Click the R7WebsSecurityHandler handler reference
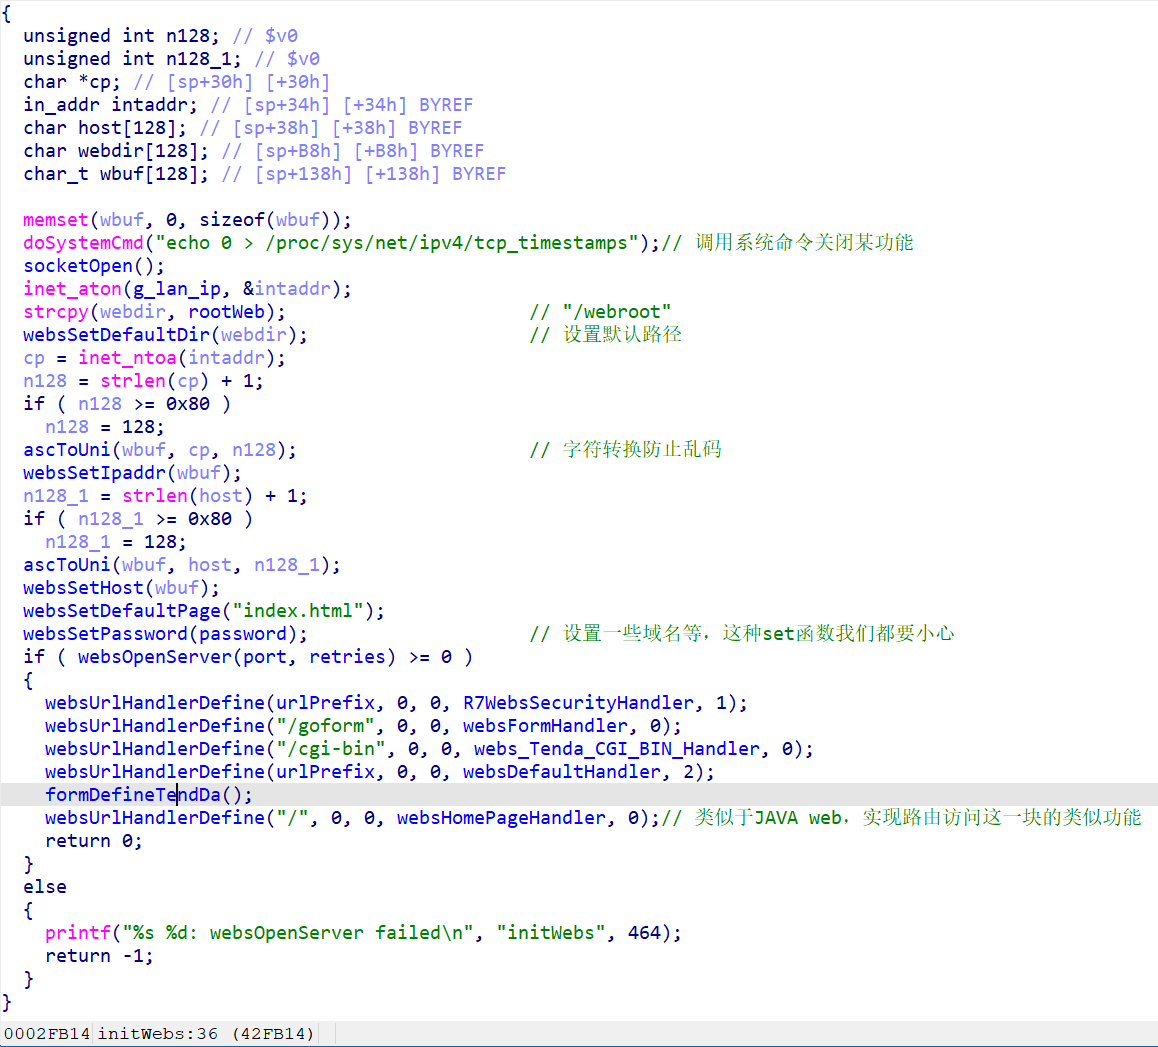 578,703
